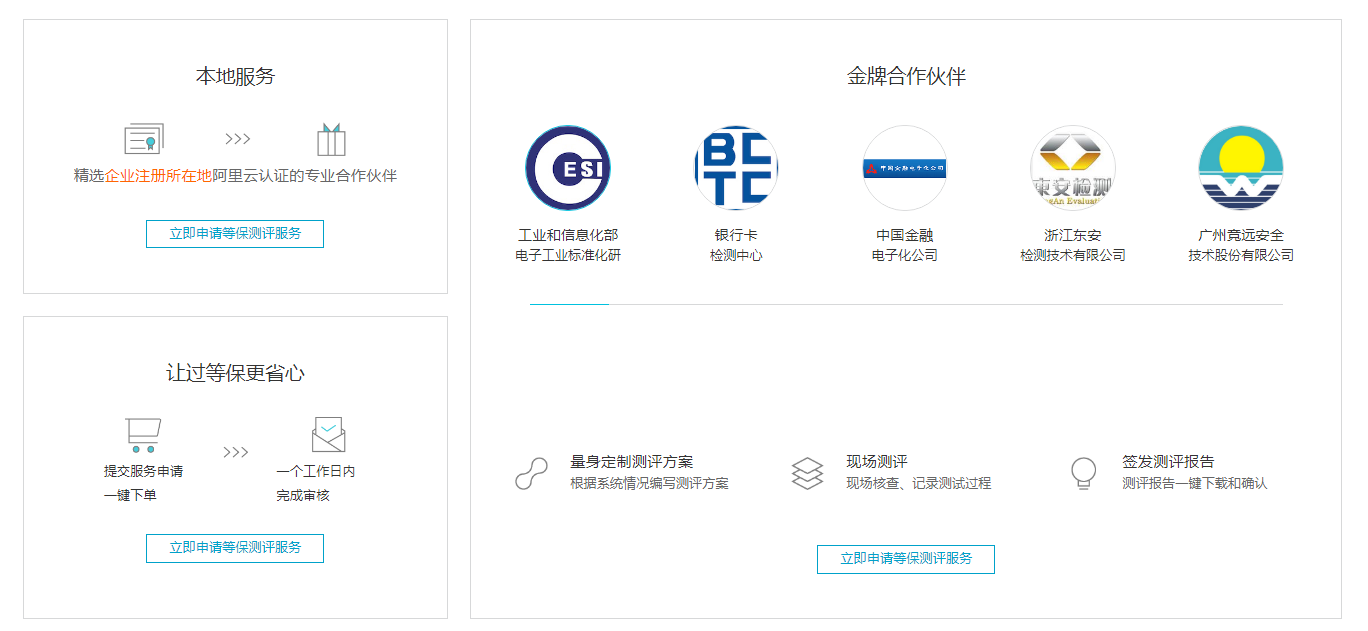Click 立即申请等保测评服务 button in 本地服务 card
Screen dimensions: 1368x631
click(235, 234)
